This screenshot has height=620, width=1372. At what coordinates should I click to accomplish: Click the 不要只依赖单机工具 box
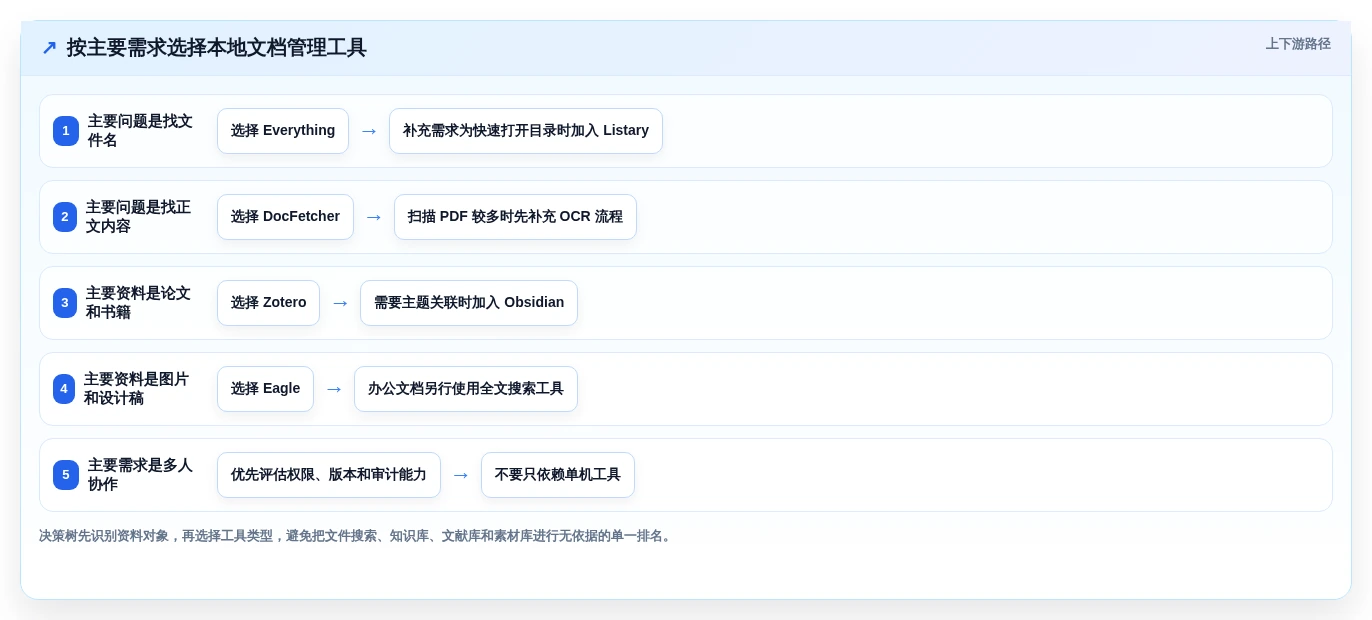click(558, 475)
